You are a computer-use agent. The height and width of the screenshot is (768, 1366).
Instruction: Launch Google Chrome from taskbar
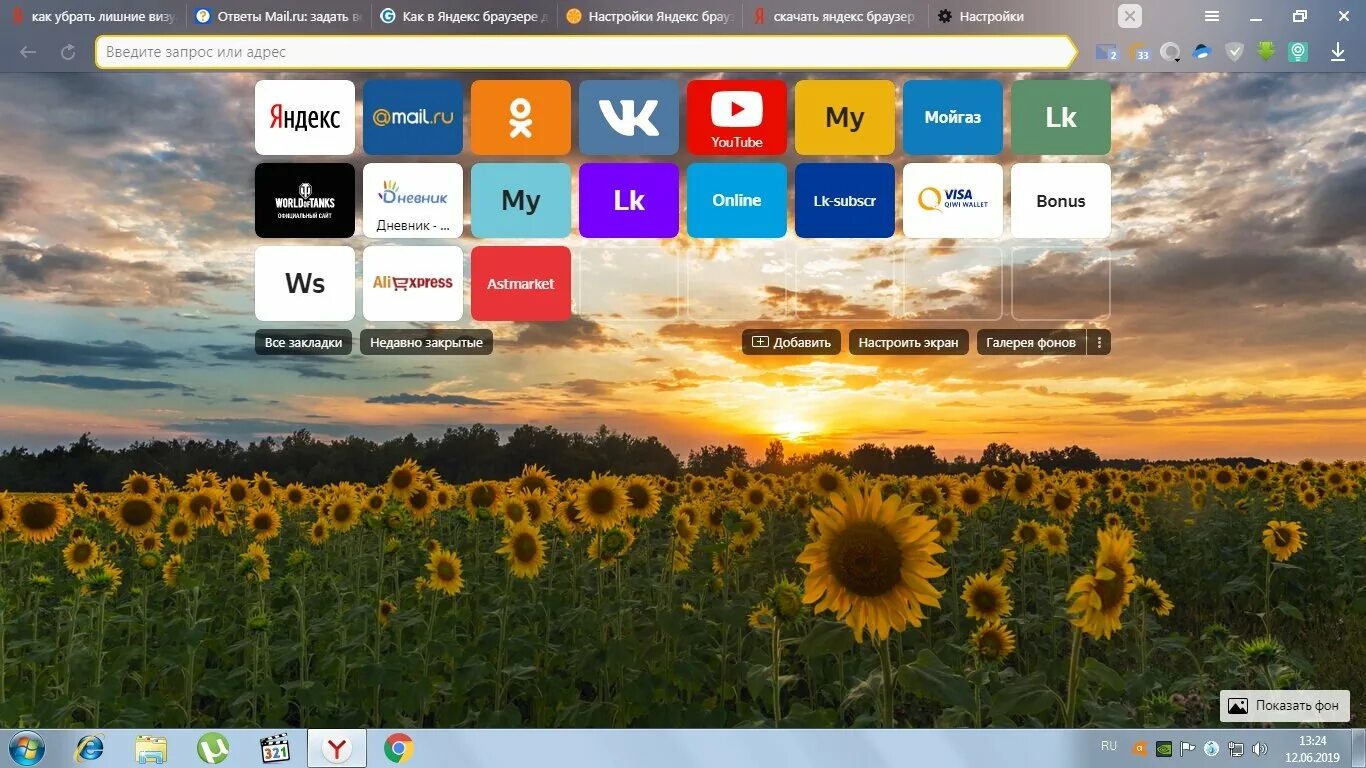399,748
